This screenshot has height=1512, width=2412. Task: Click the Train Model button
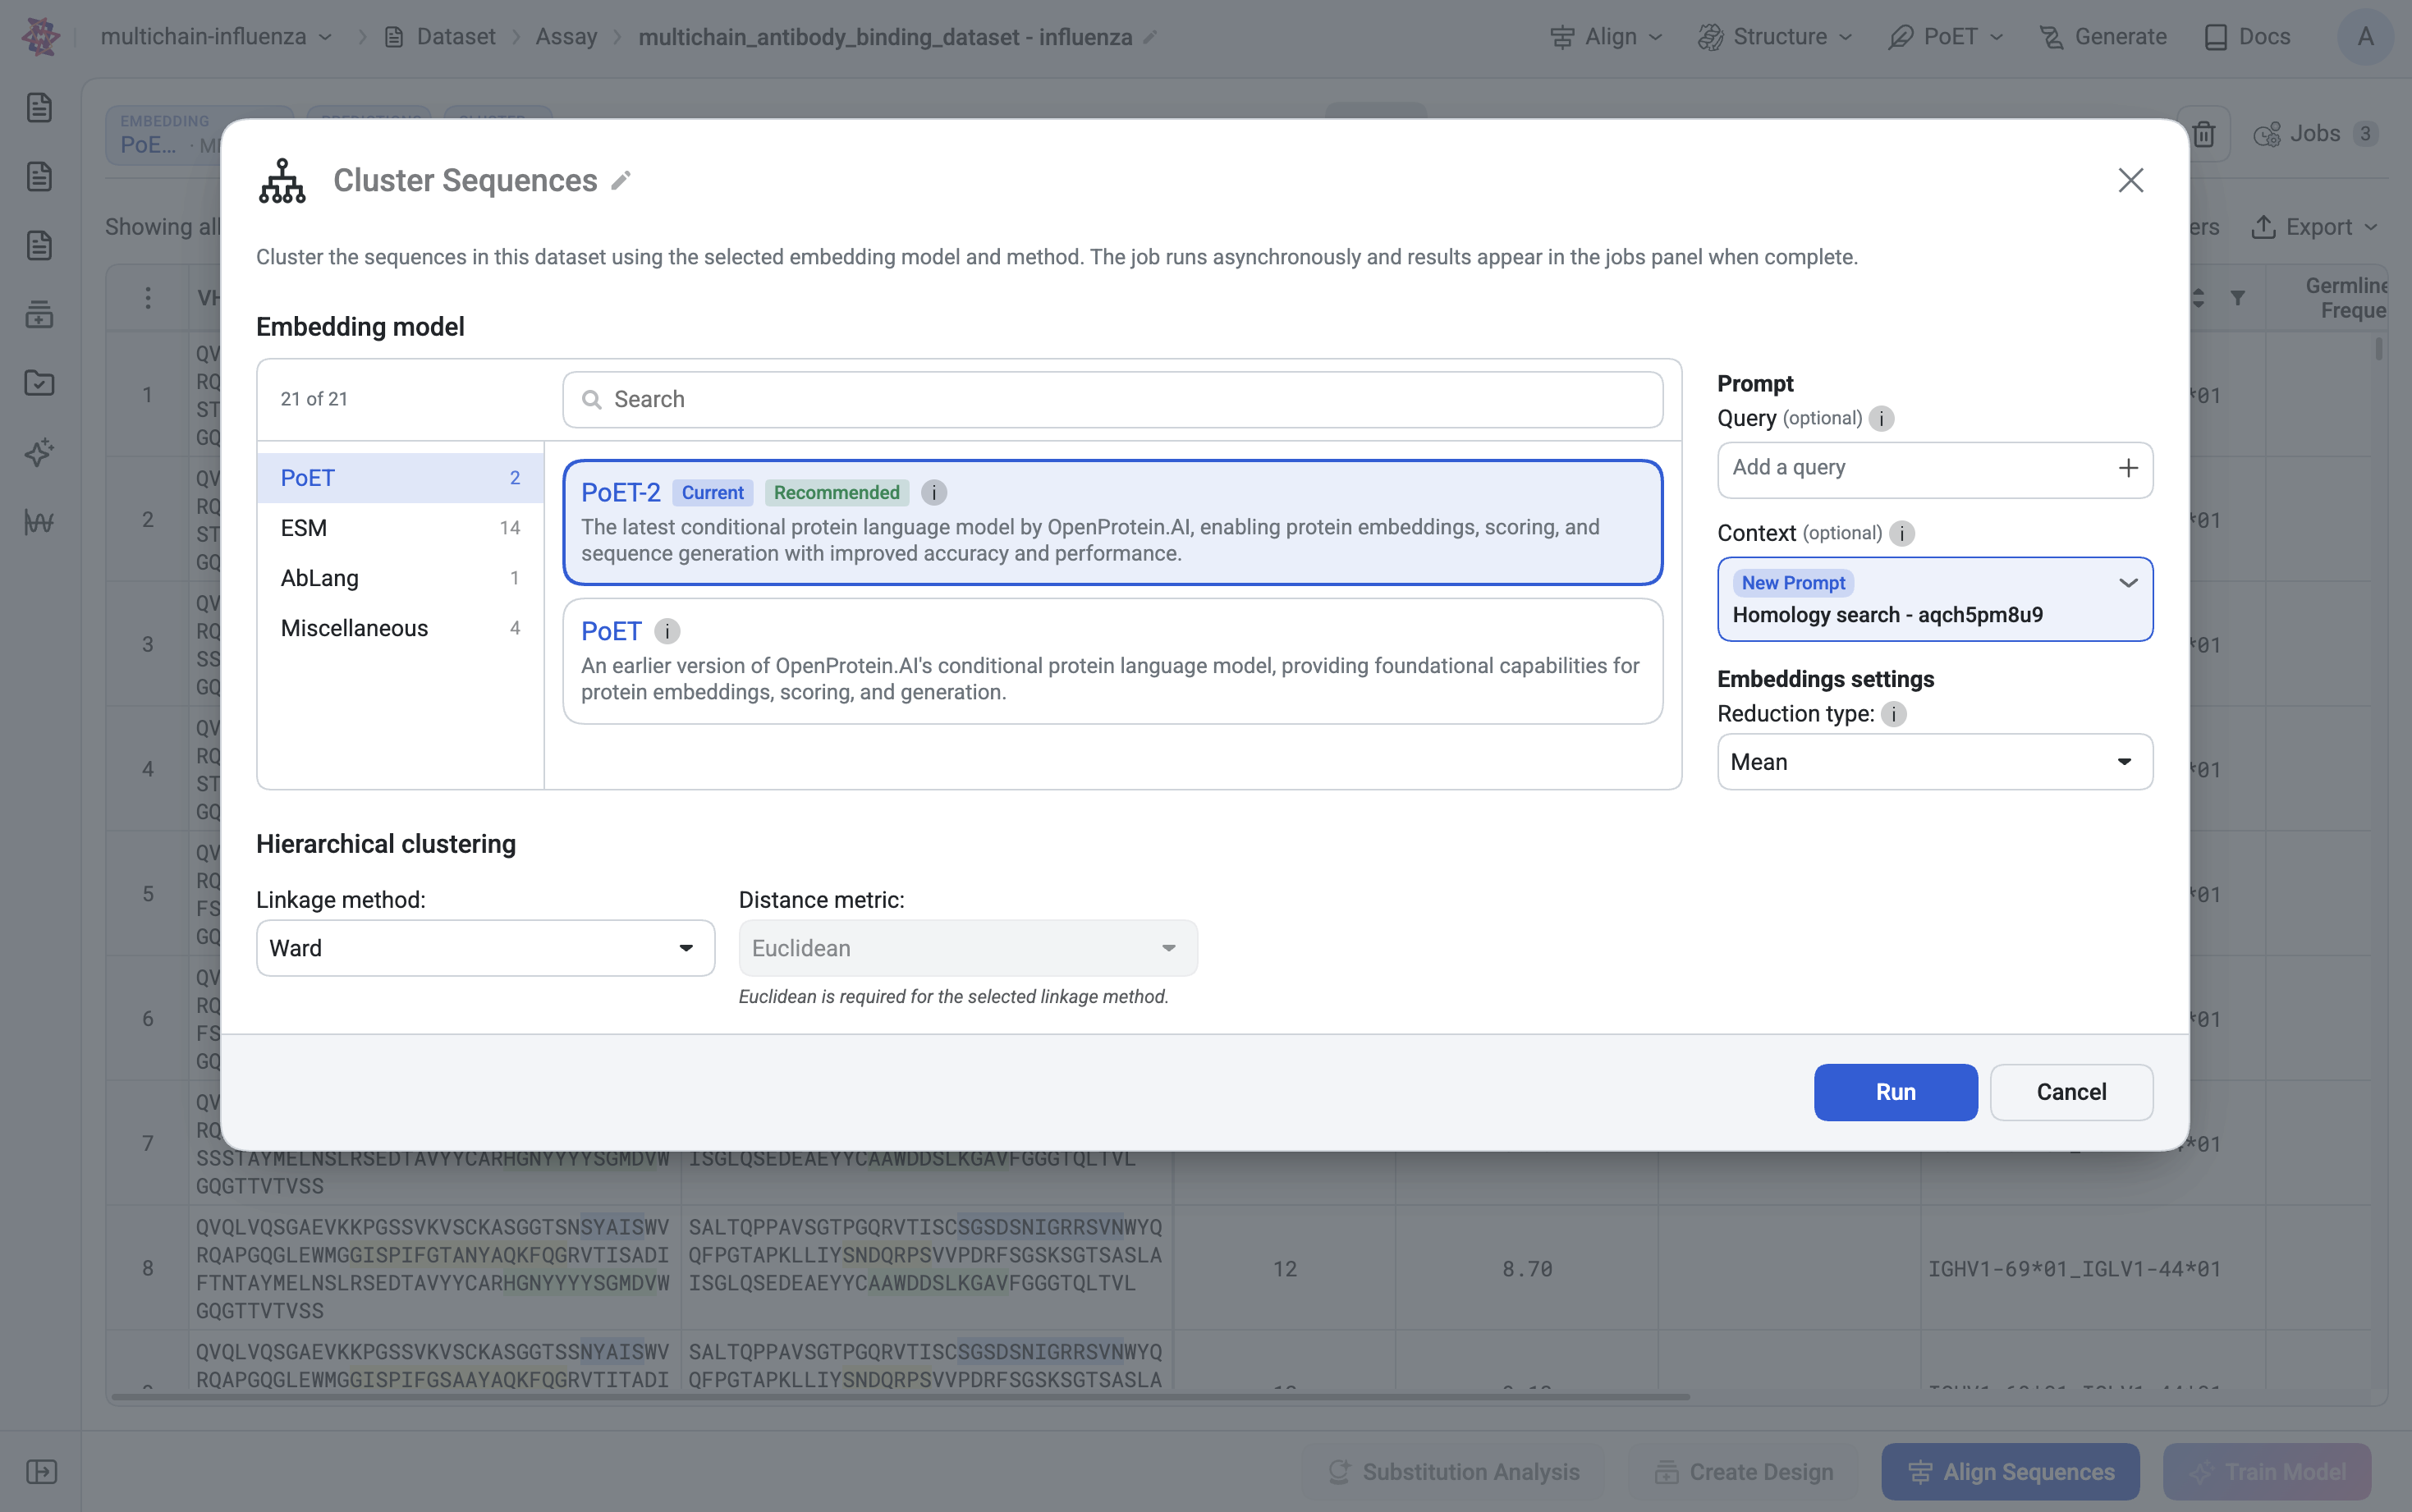coord(2267,1472)
